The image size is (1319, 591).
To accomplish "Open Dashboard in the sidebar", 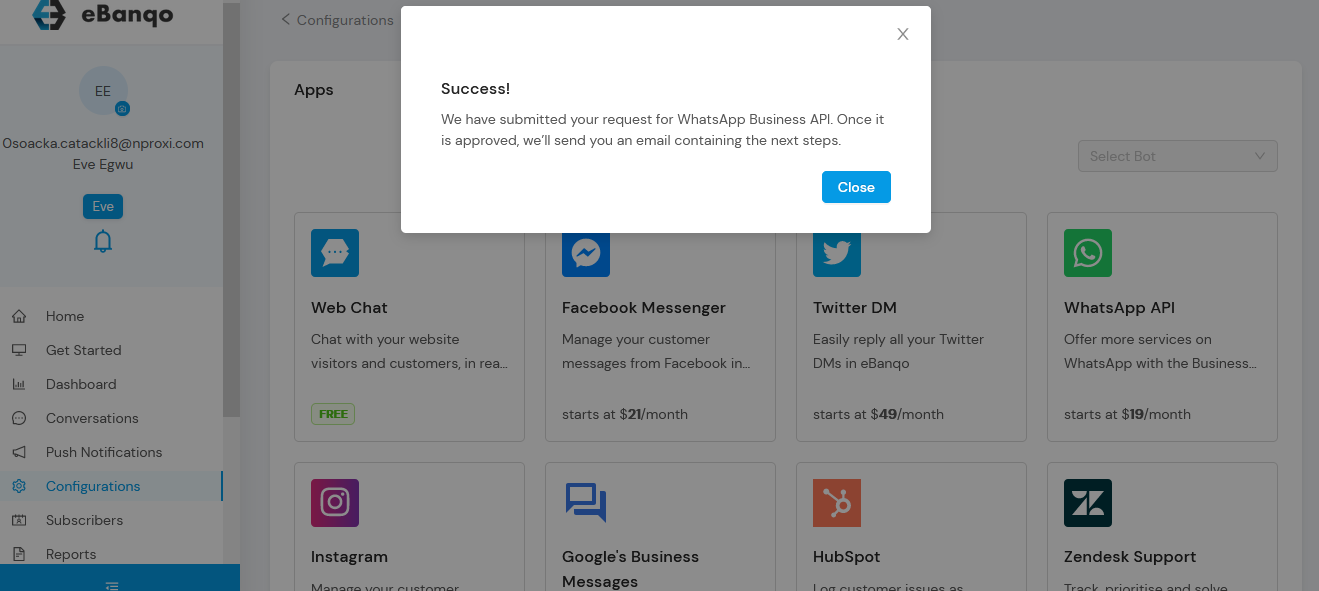I will [x=81, y=384].
